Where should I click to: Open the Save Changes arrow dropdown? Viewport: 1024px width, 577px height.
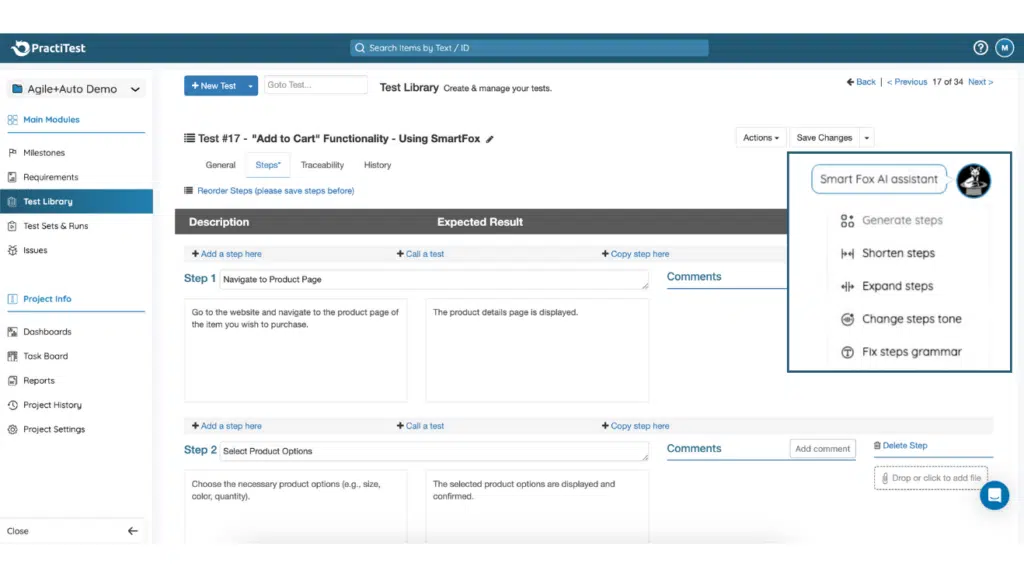867,138
